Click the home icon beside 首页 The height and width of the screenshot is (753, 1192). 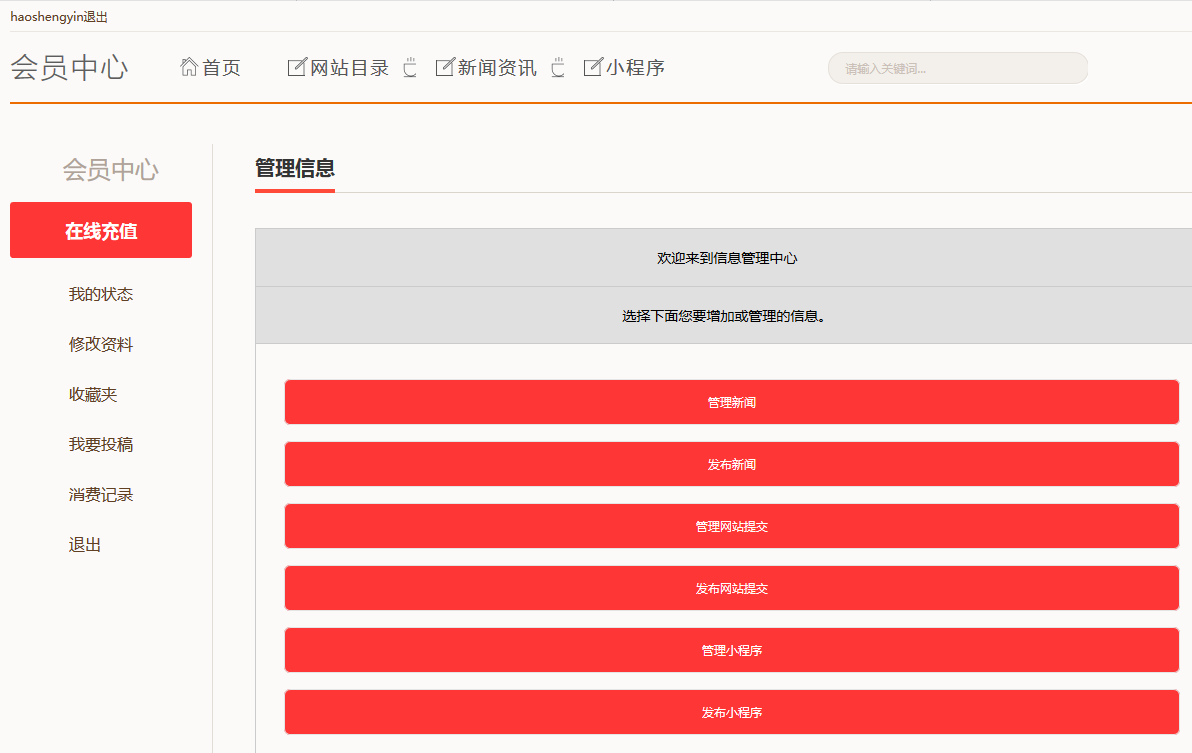click(188, 67)
